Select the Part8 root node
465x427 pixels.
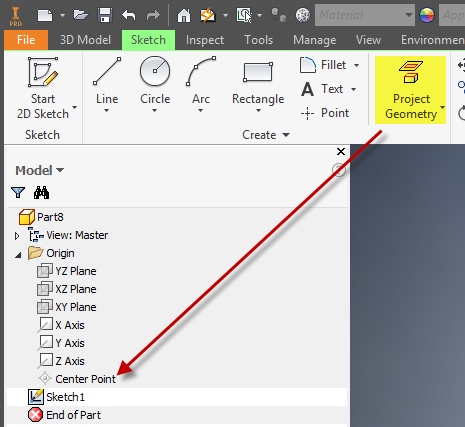(41, 217)
